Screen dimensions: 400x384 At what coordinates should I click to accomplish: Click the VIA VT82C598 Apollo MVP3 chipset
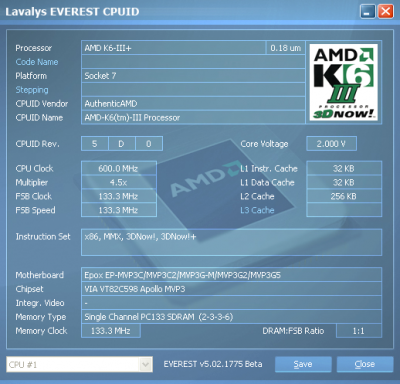(231, 289)
